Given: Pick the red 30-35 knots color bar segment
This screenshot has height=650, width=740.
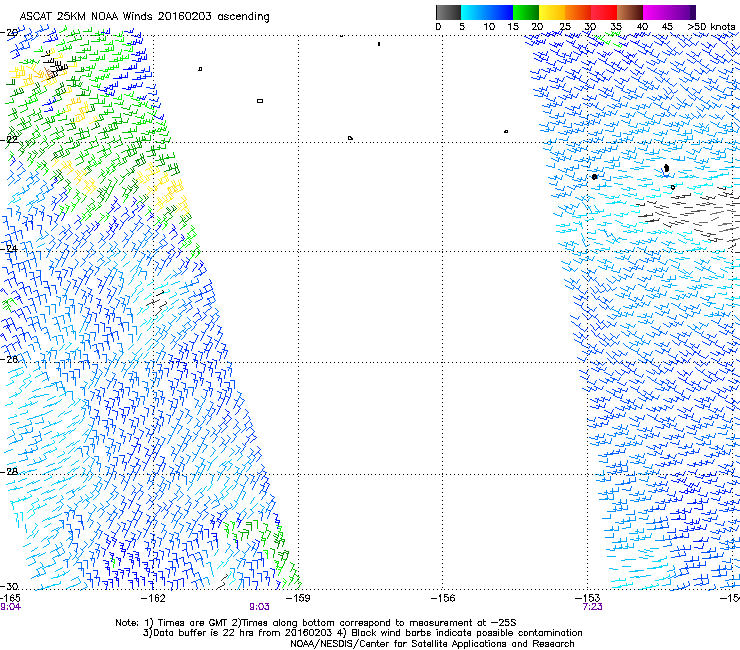Looking at the screenshot, I should click(x=604, y=12).
